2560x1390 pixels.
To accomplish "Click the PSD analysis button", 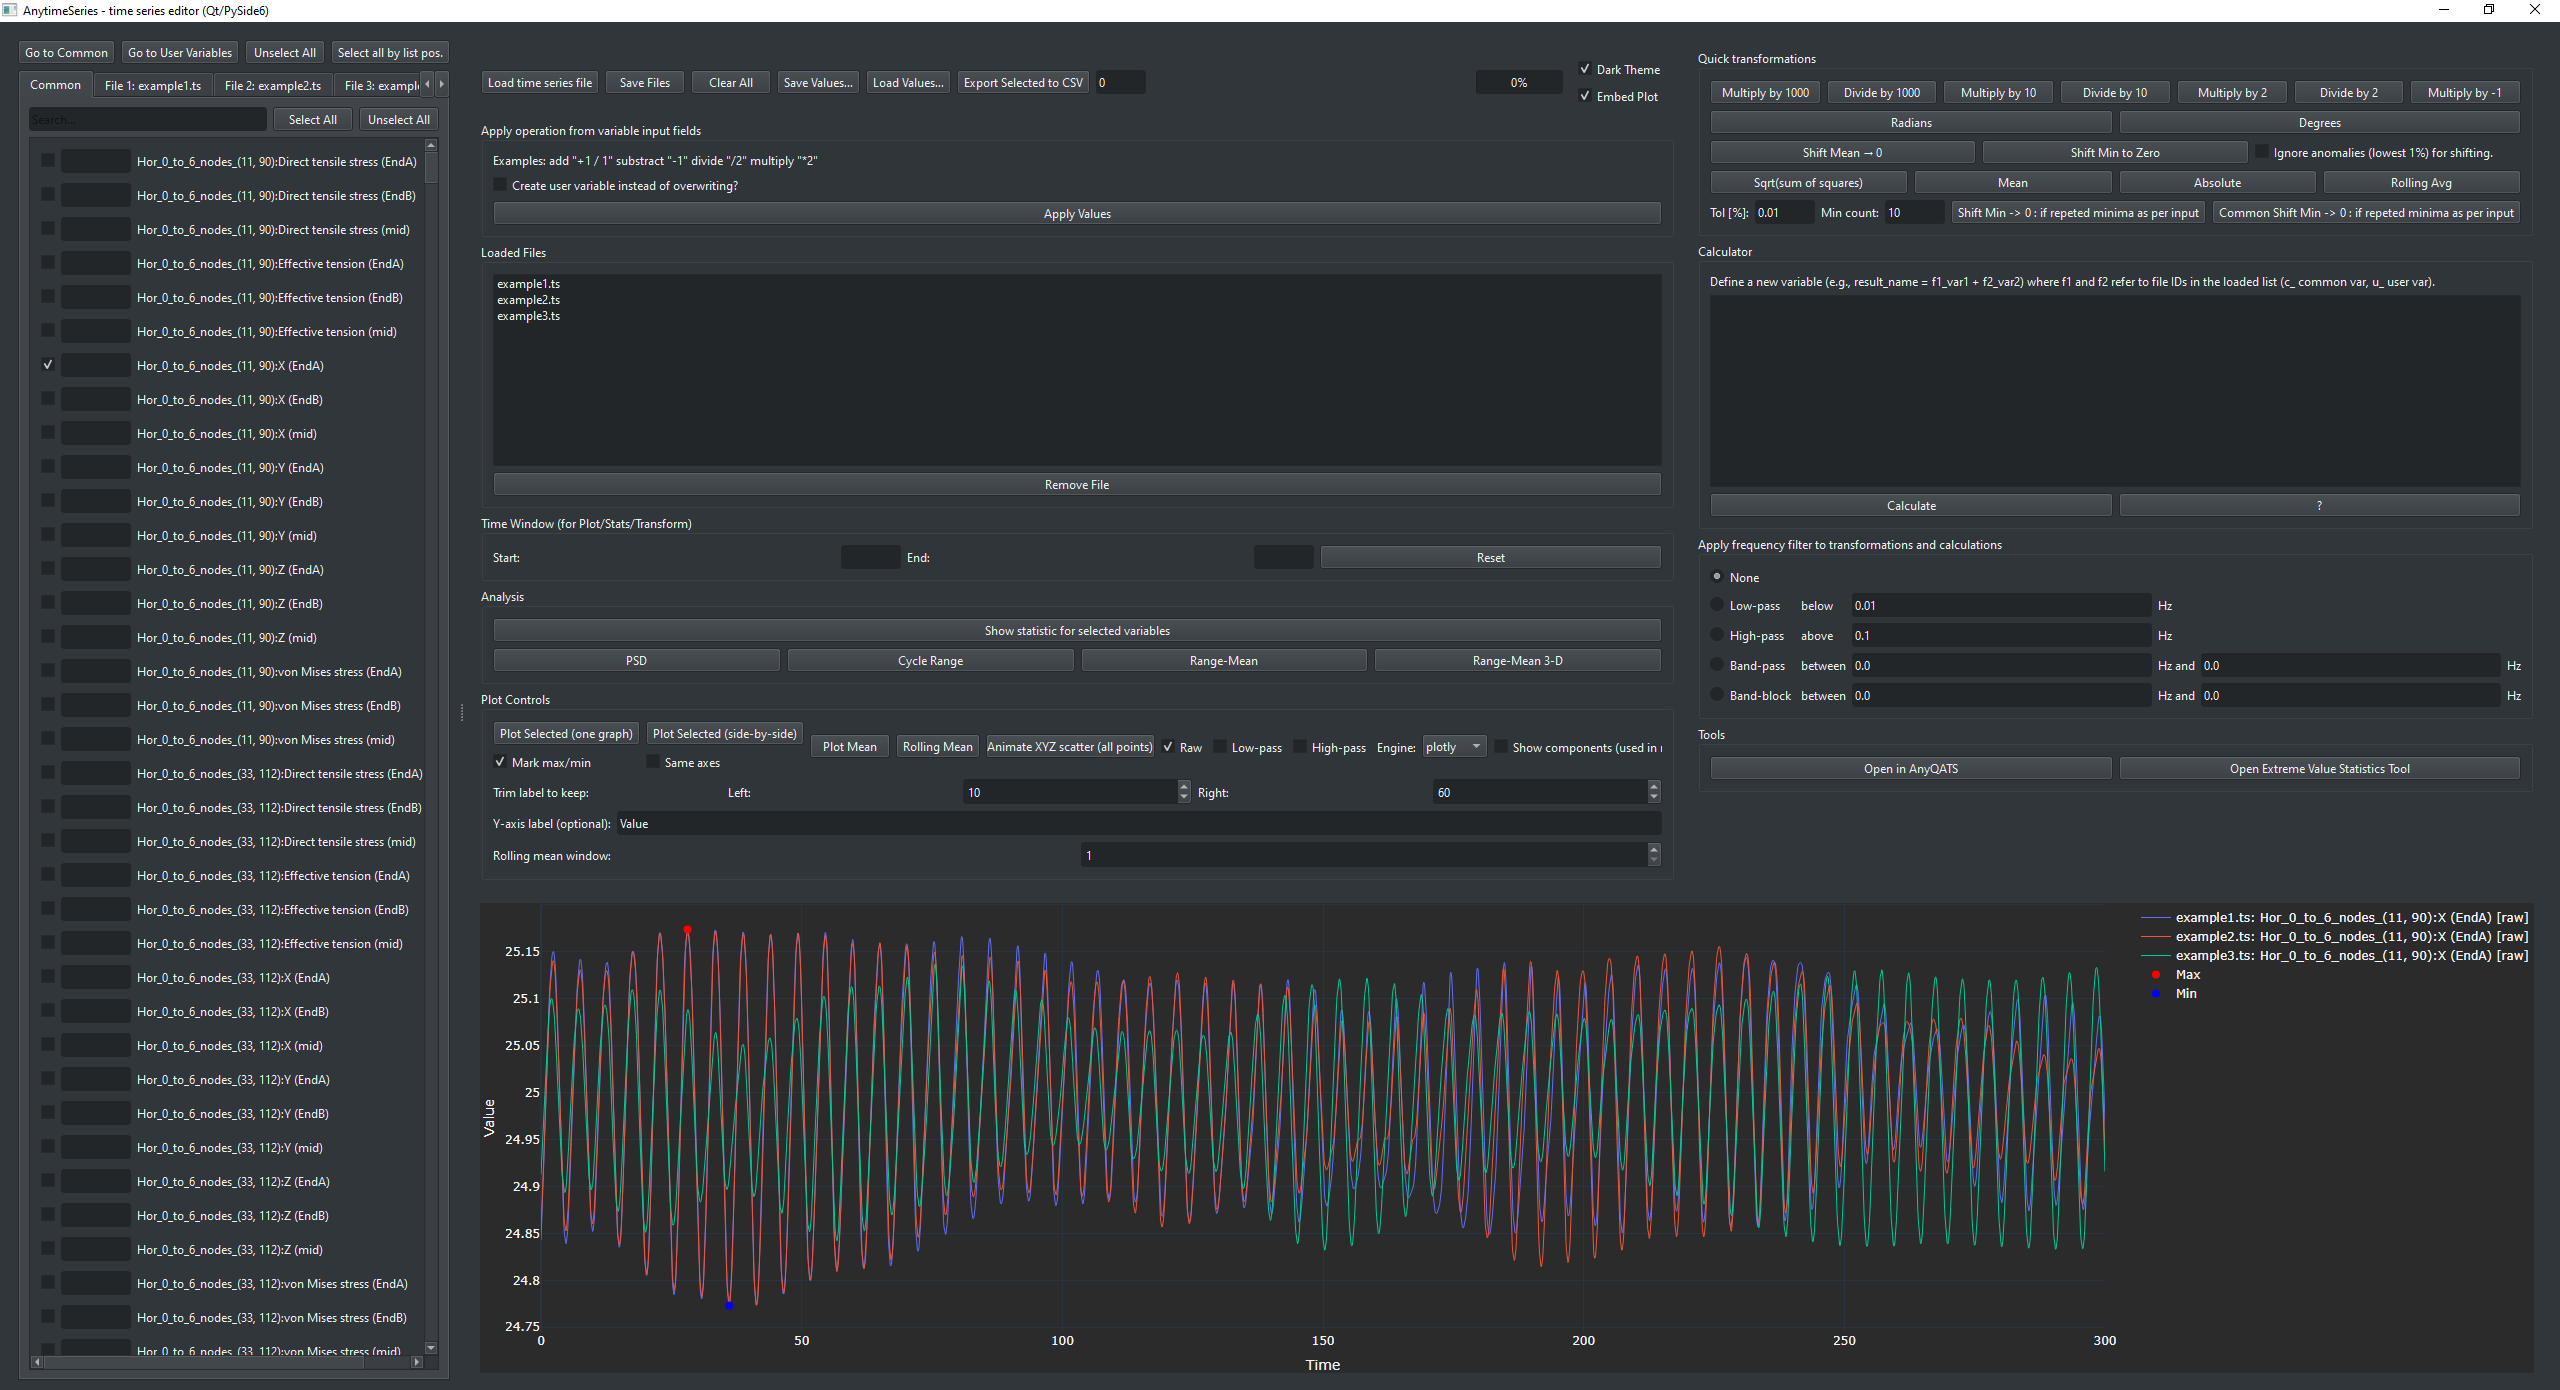I will (637, 660).
